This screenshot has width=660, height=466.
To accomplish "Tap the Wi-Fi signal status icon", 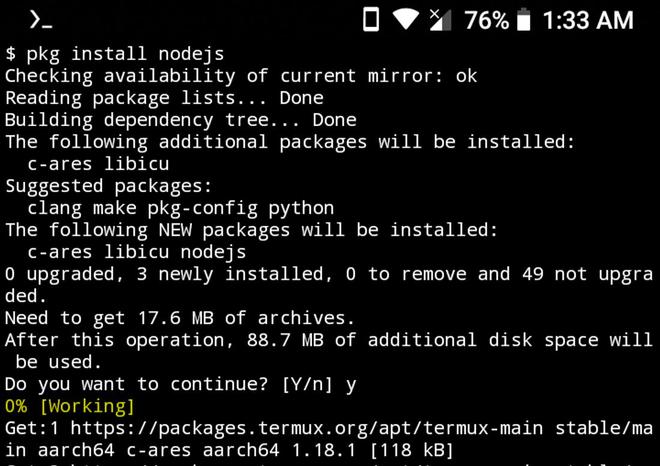I will [x=405, y=20].
